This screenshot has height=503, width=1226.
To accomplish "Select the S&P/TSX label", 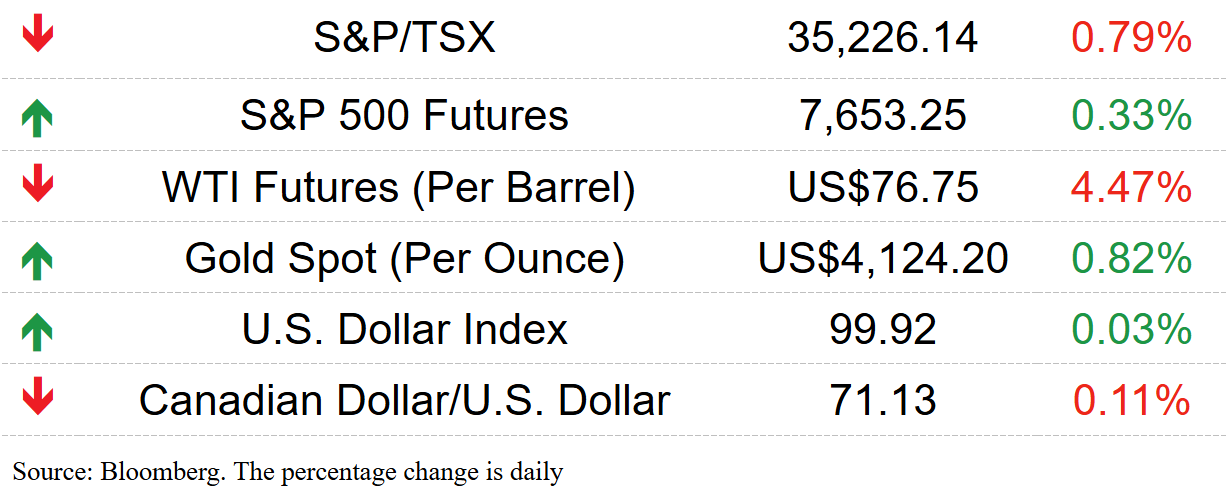I will point(405,38).
